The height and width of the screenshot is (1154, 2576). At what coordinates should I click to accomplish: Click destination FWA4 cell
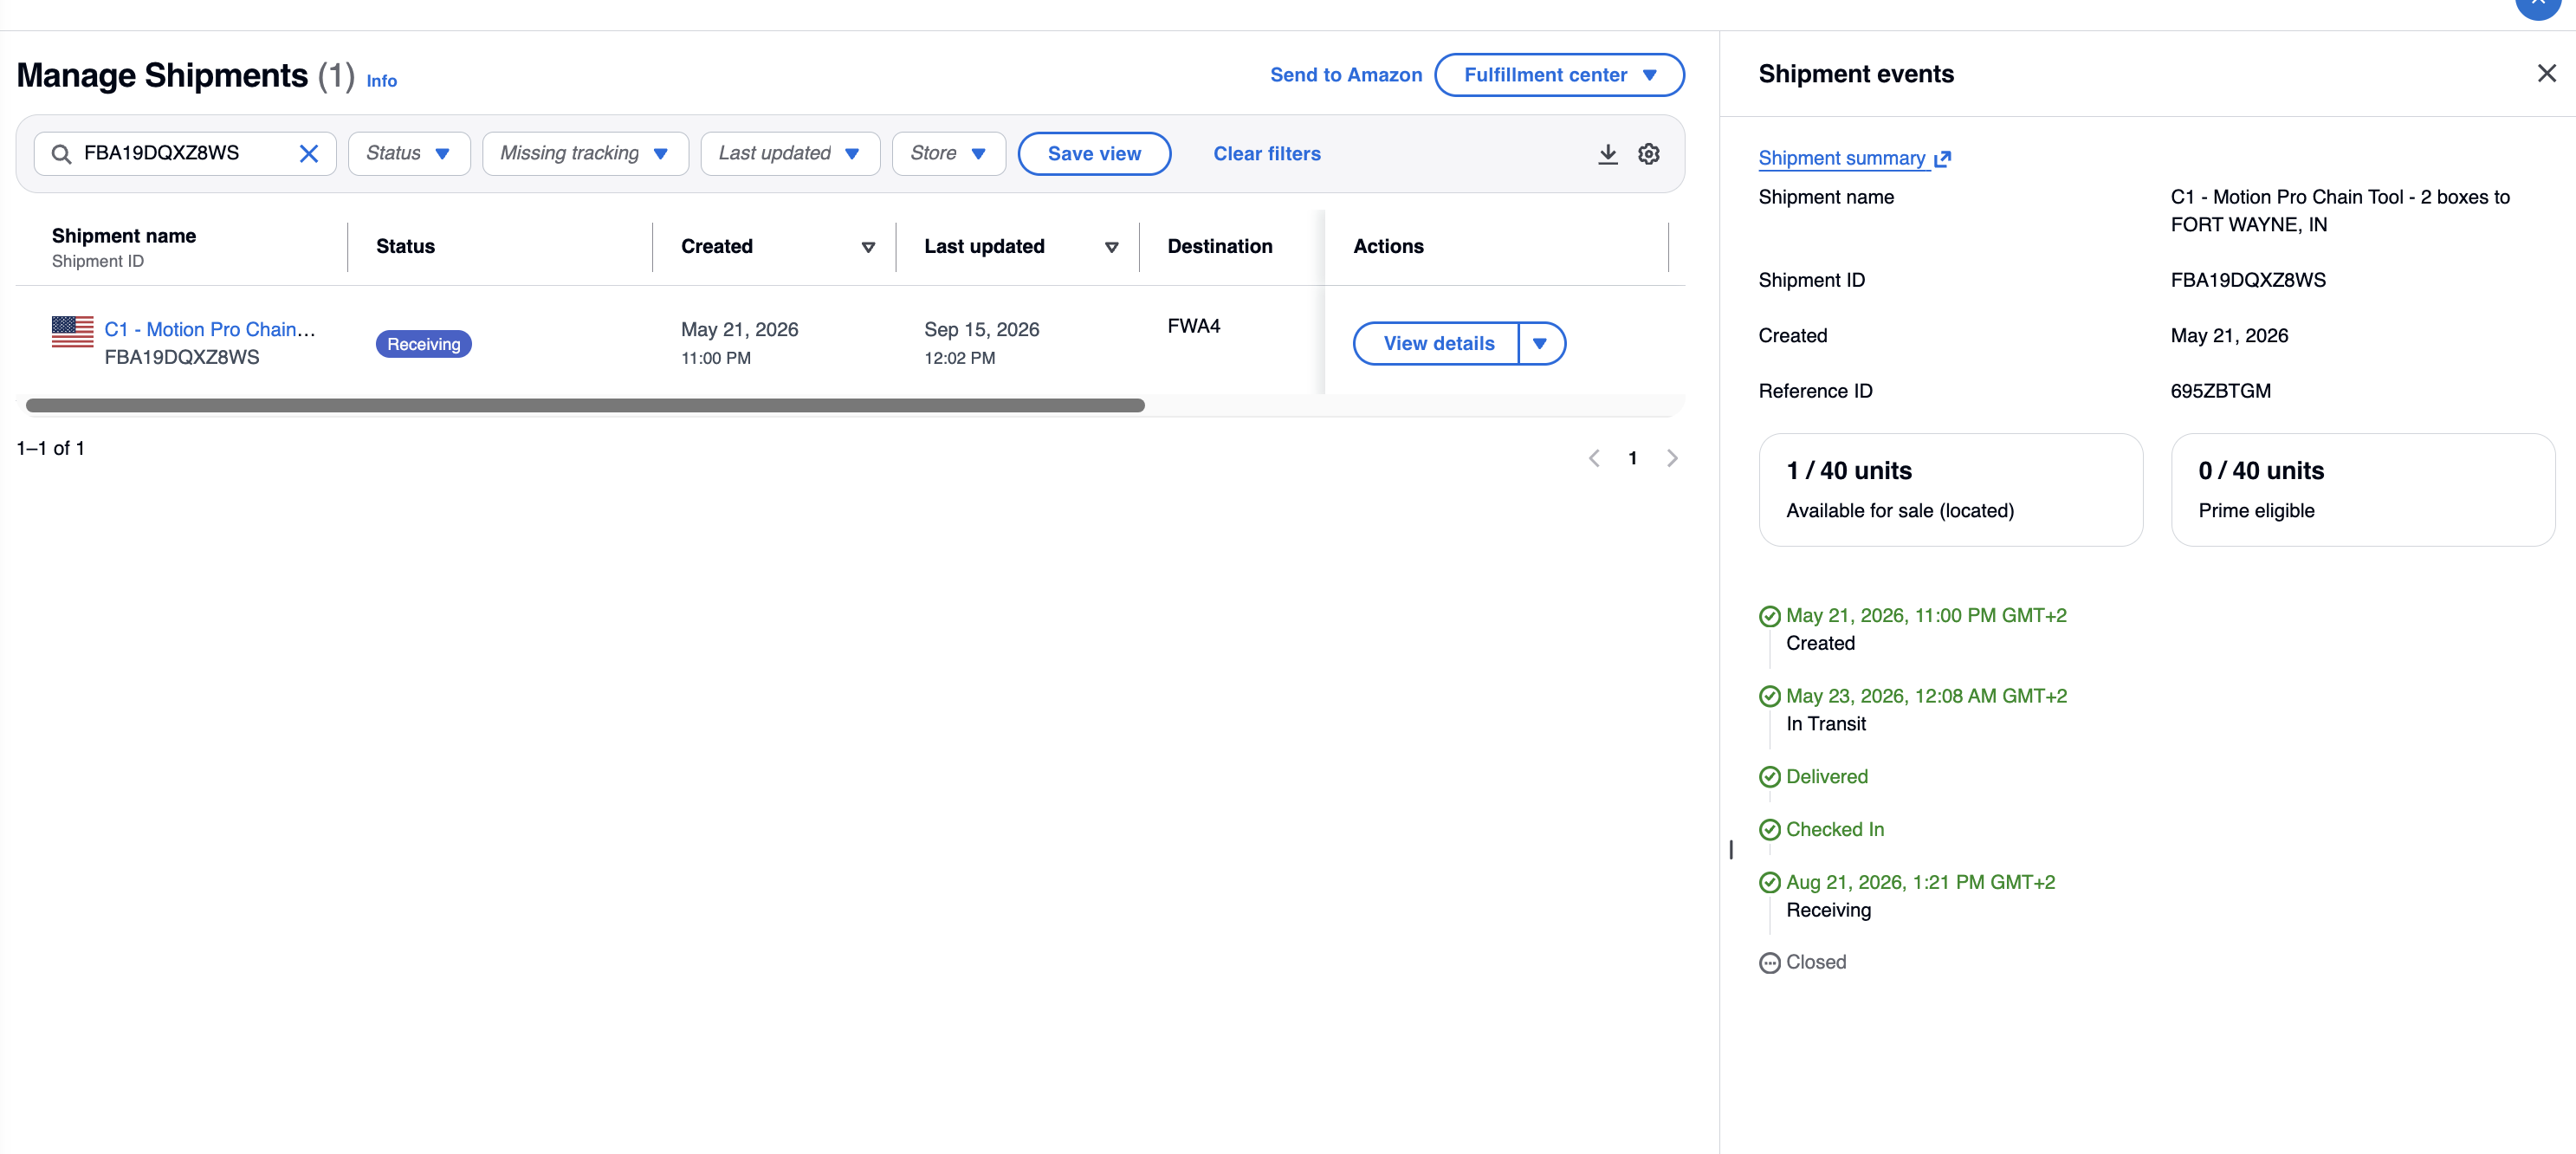1193,327
